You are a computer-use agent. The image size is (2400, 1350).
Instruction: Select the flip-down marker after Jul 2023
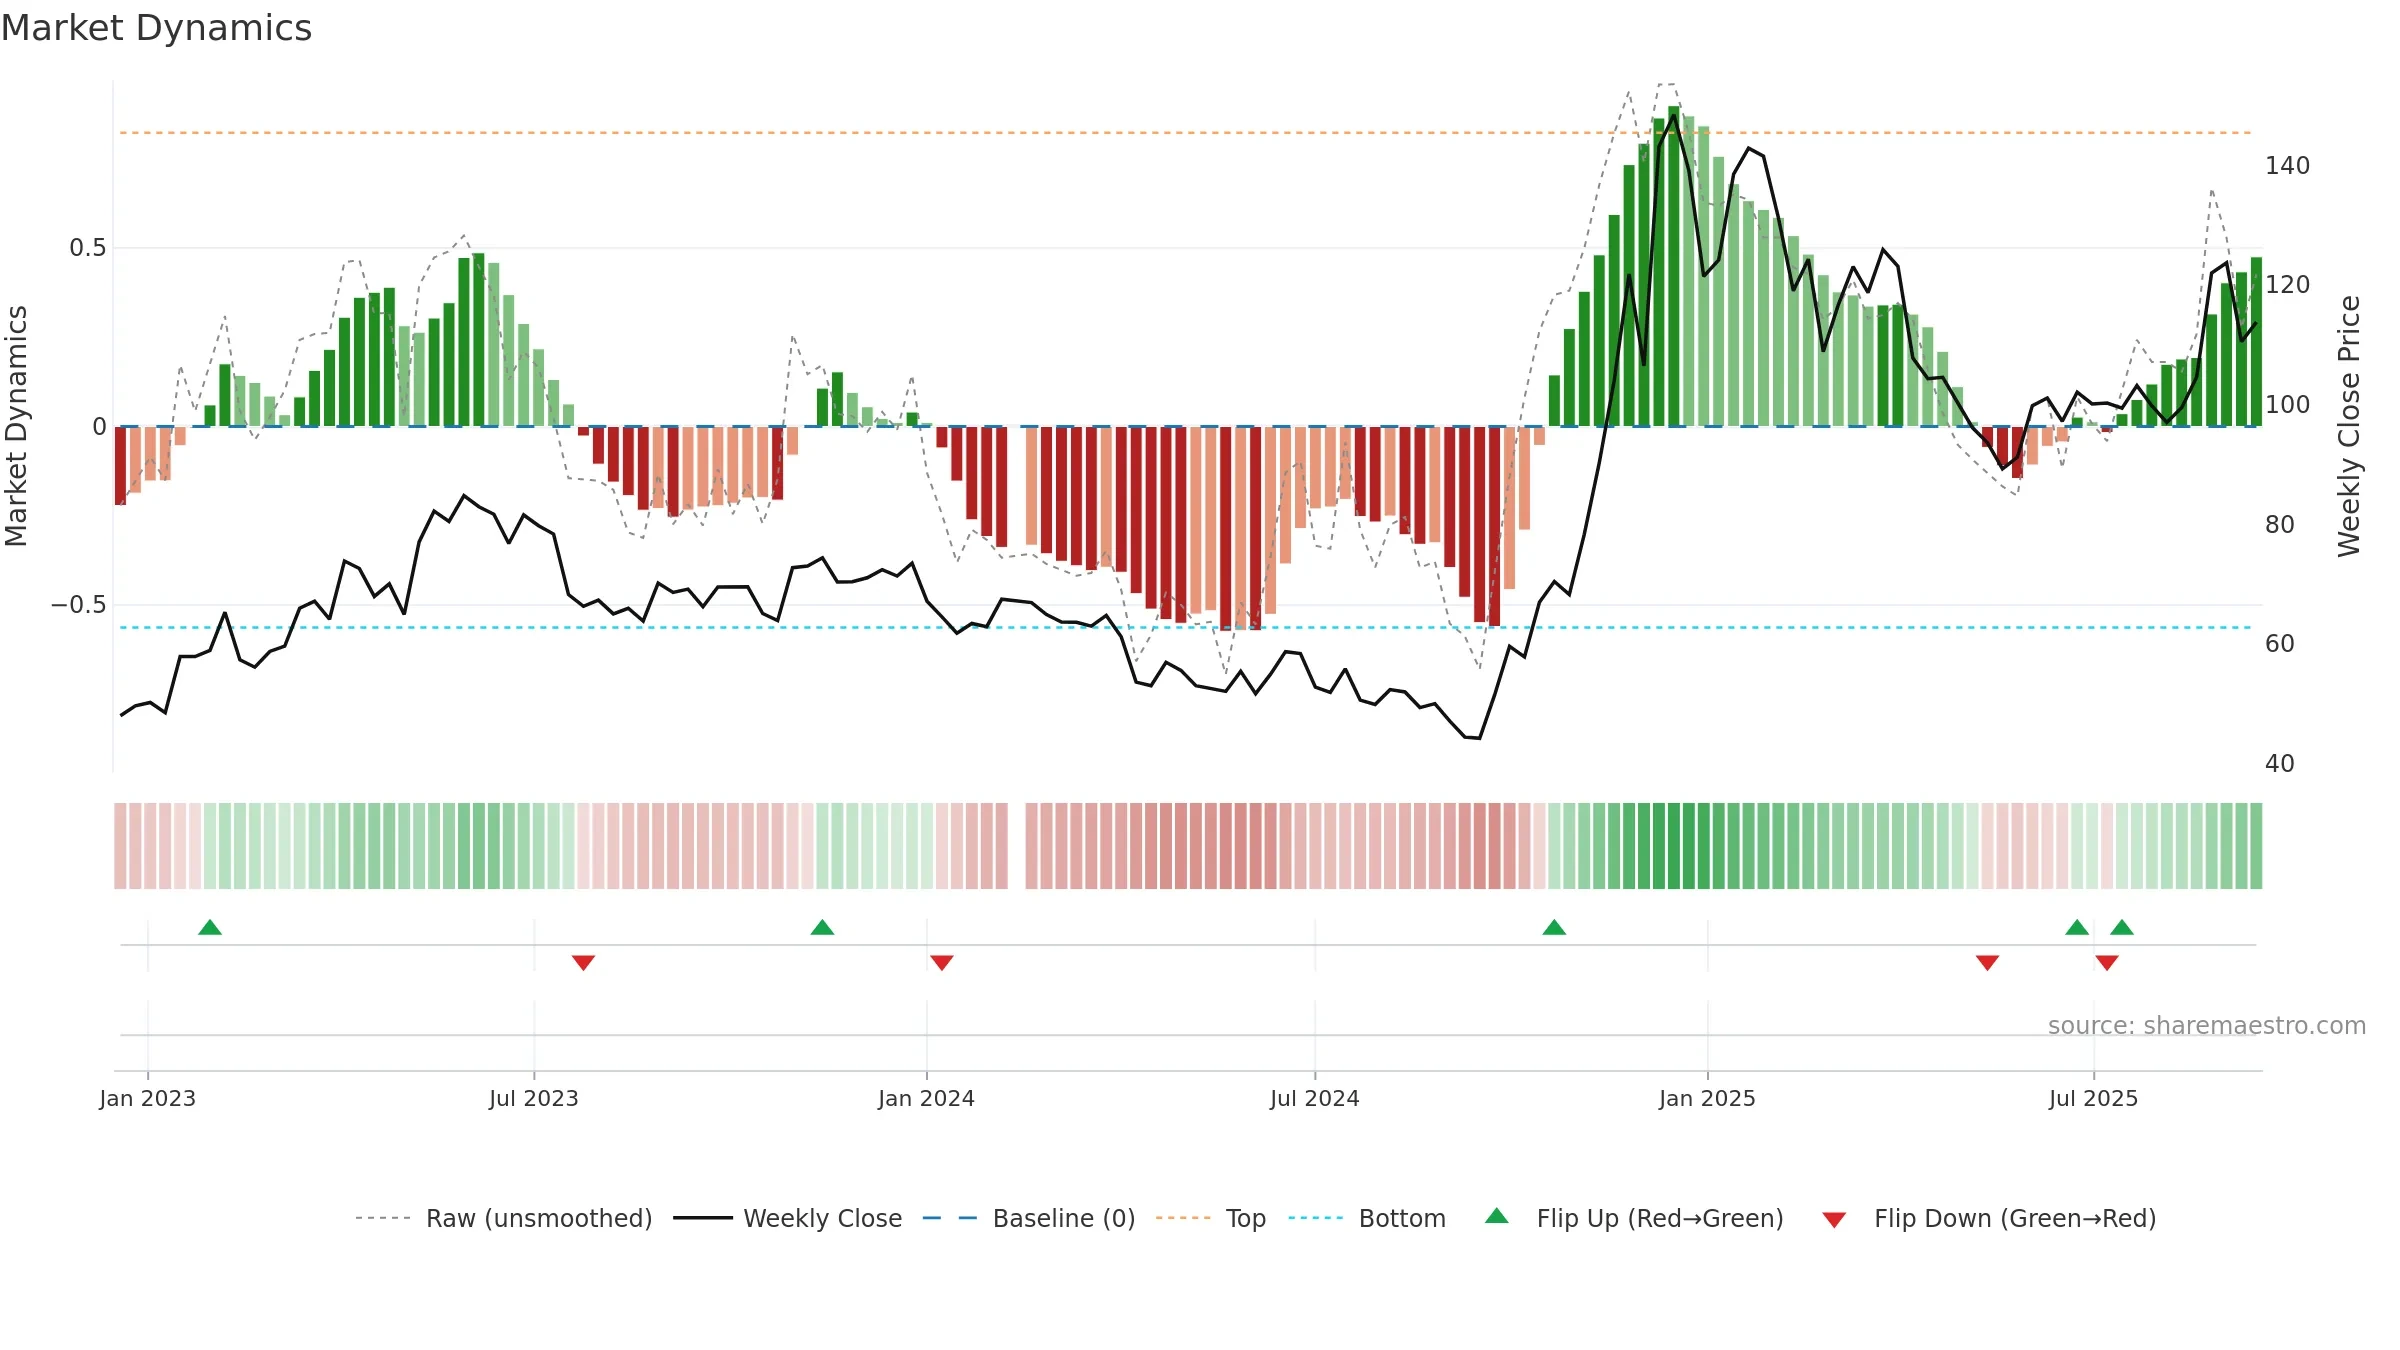[x=584, y=962]
